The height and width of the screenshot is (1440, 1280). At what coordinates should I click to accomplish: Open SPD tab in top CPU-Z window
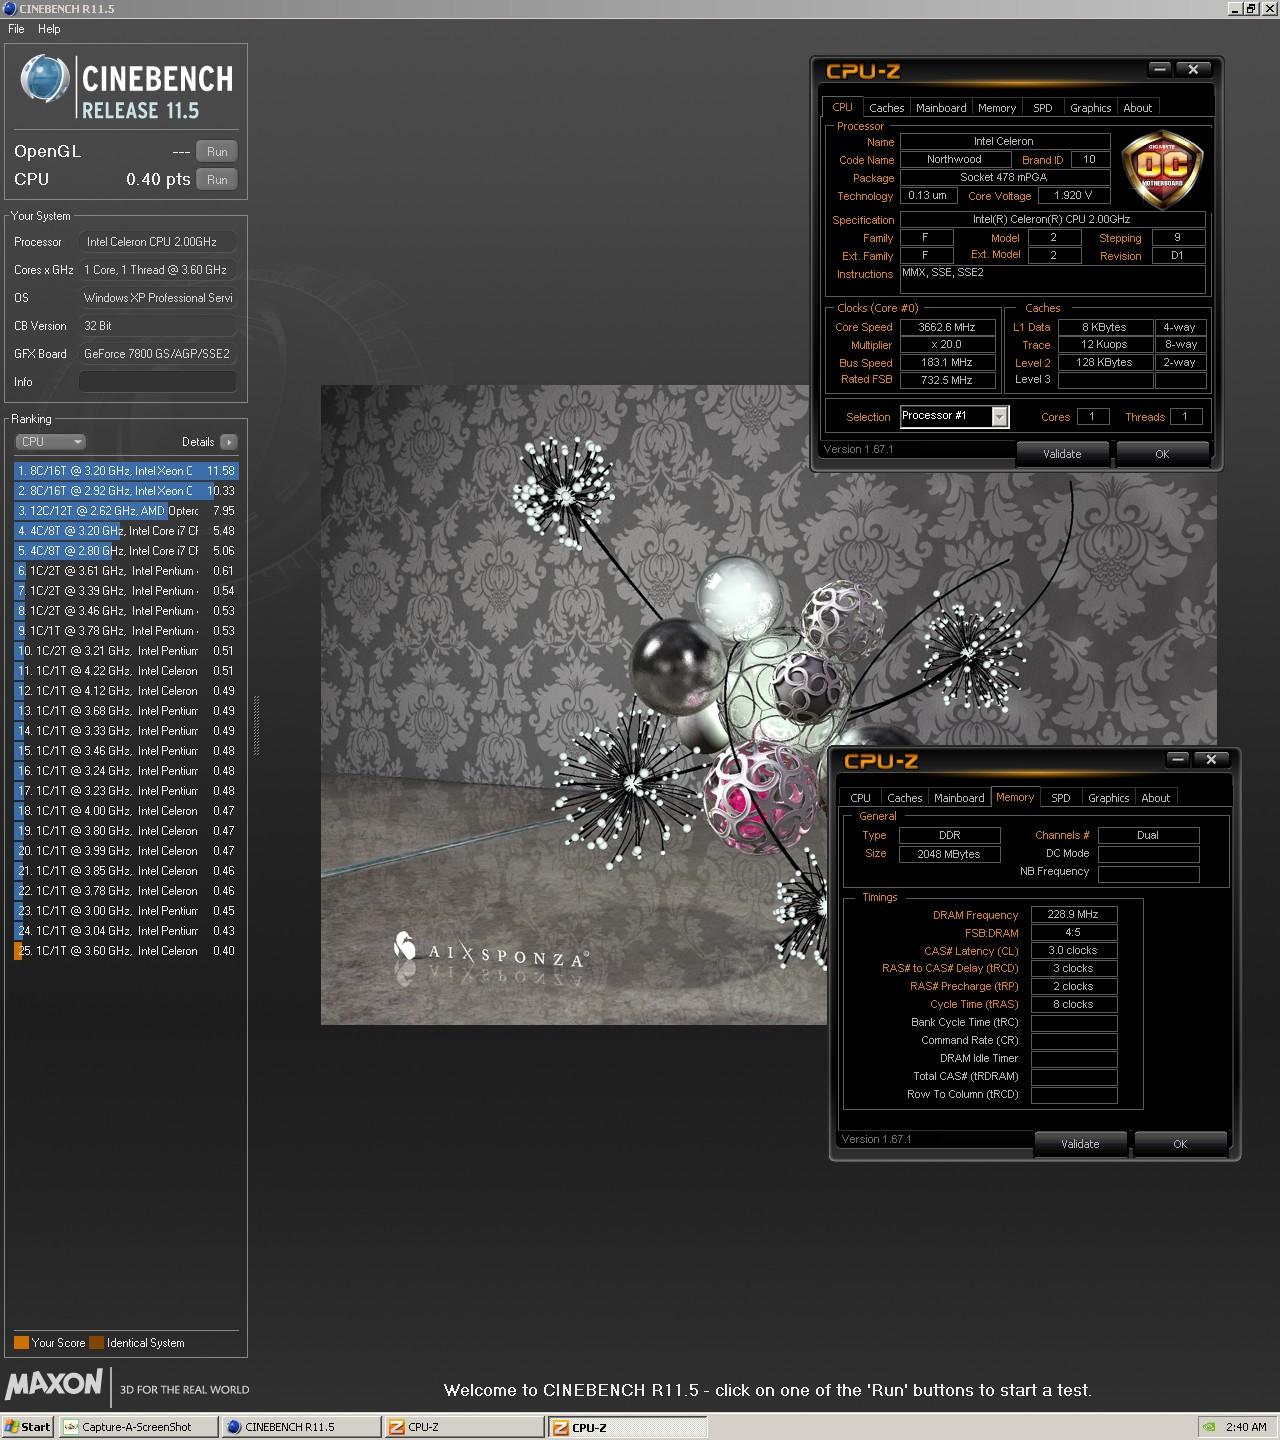click(1043, 108)
